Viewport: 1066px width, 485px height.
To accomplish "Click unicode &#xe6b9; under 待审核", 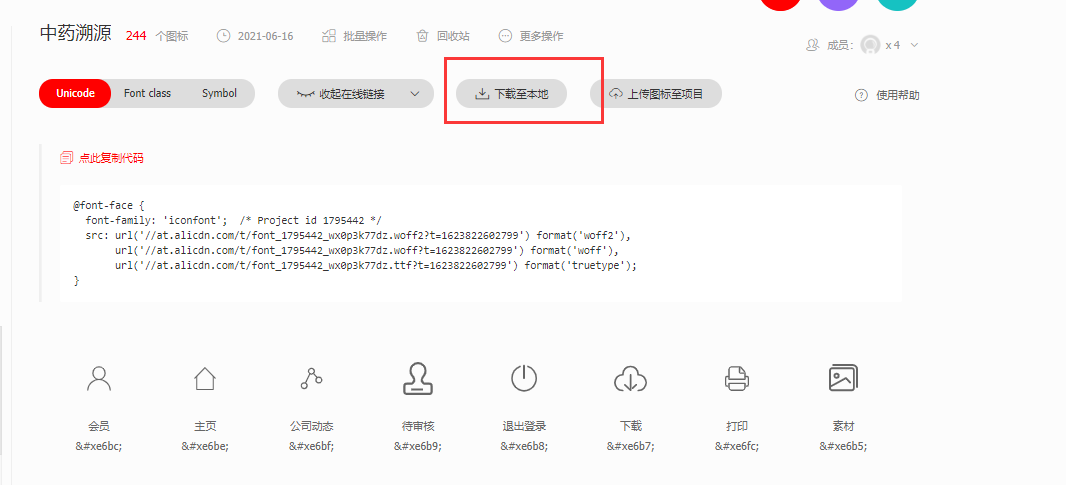I will 417,446.
